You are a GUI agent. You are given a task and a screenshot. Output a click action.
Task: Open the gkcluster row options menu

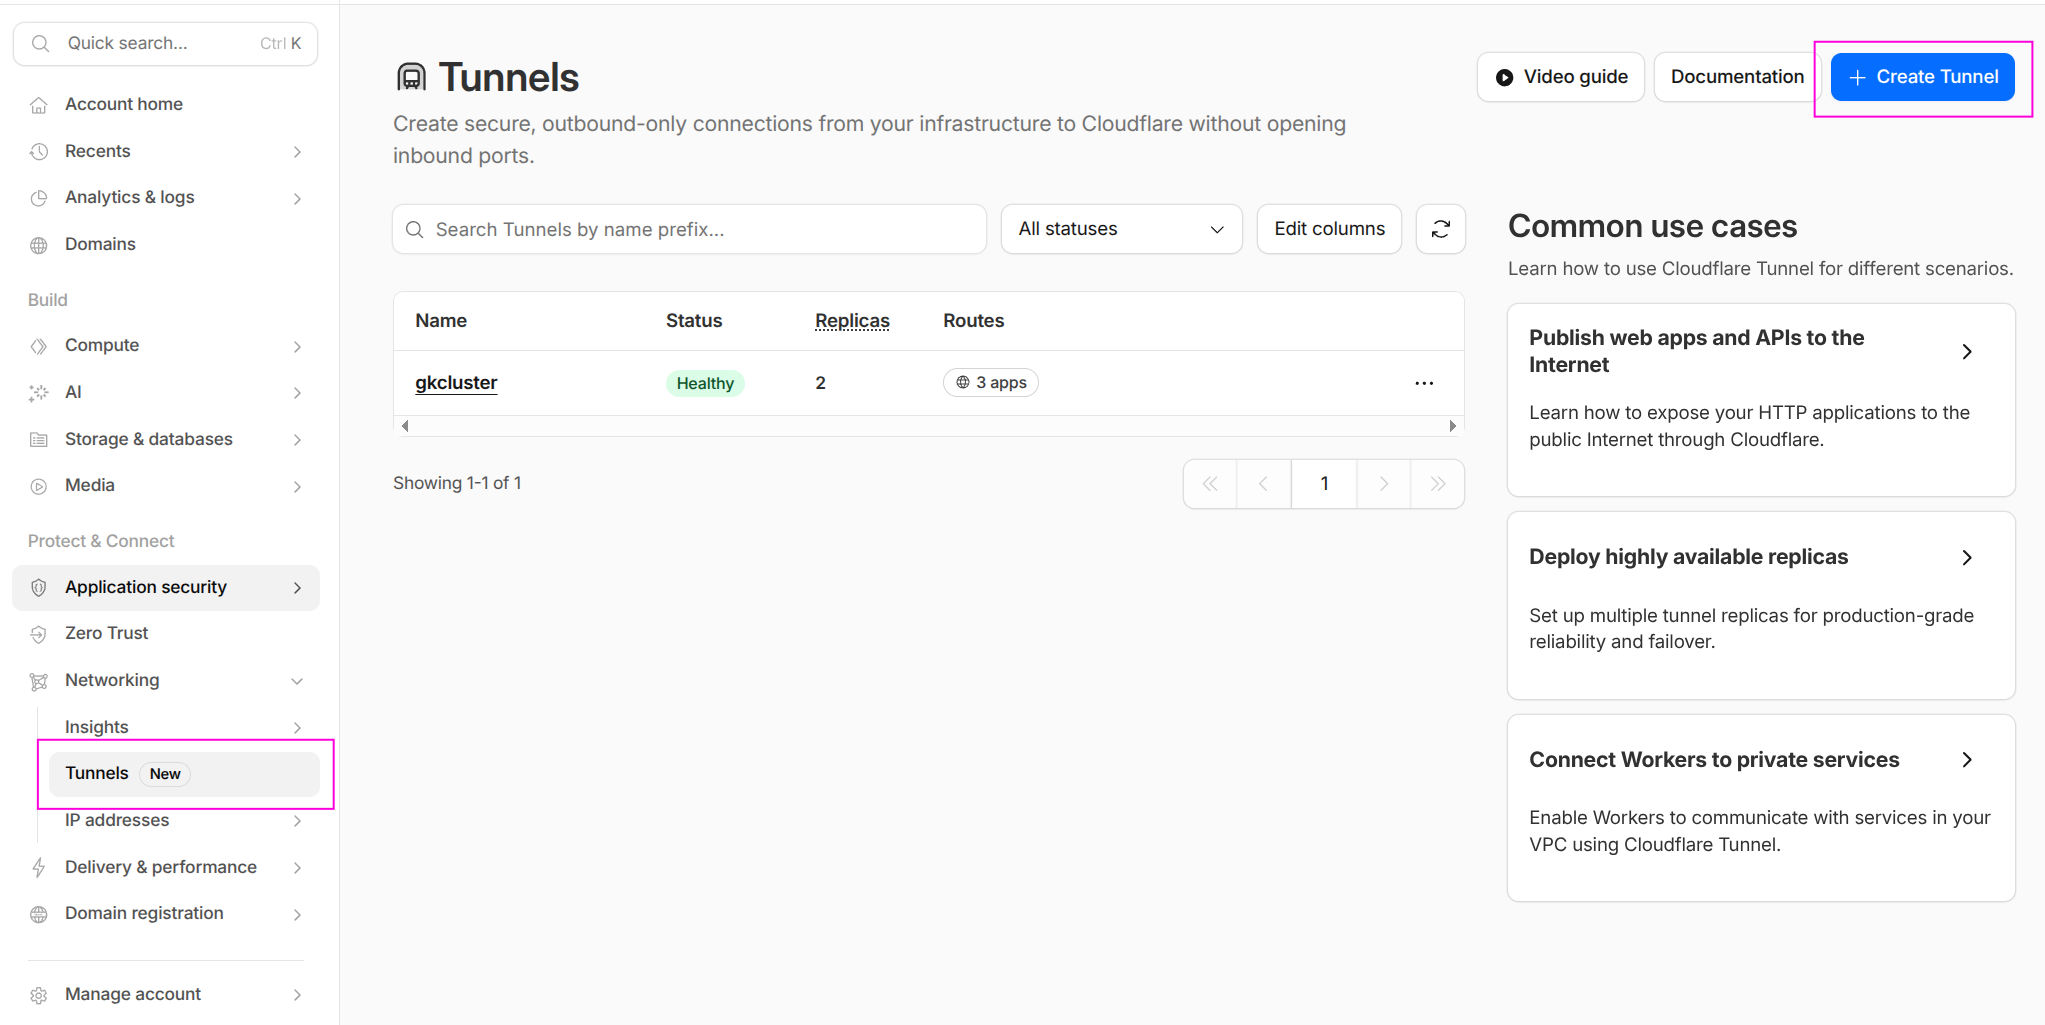pos(1424,383)
